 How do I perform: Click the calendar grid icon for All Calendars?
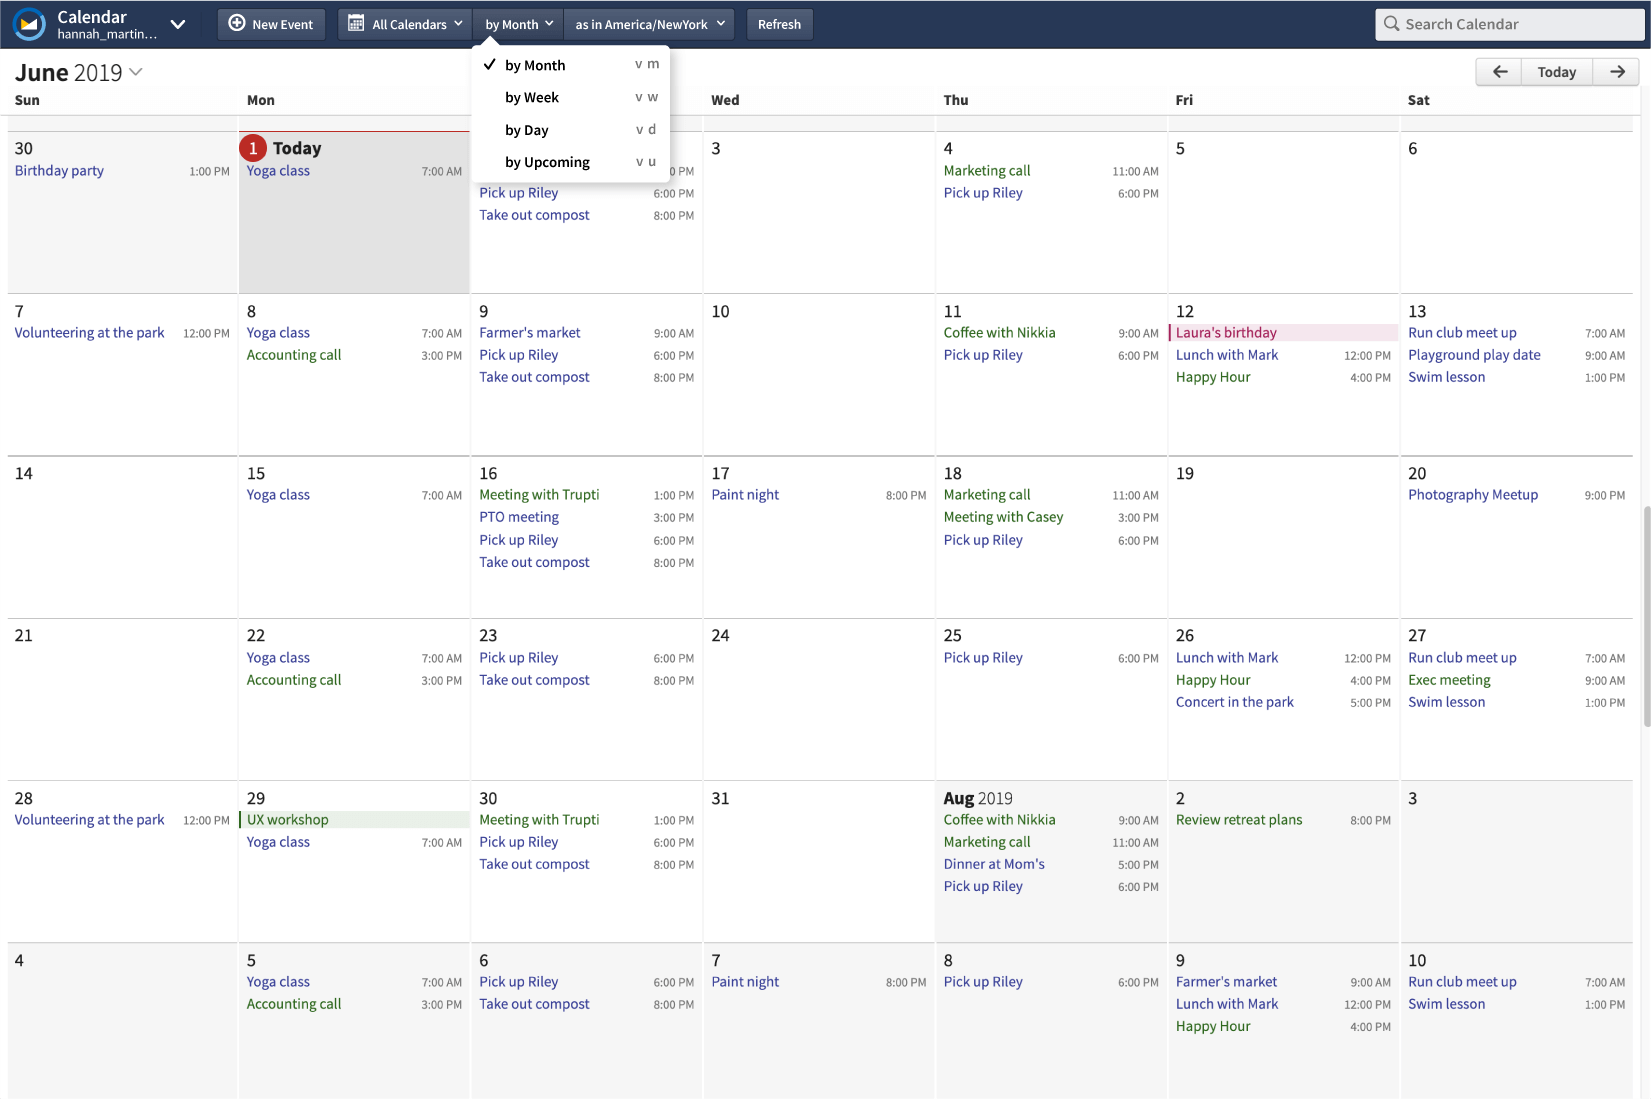[356, 23]
